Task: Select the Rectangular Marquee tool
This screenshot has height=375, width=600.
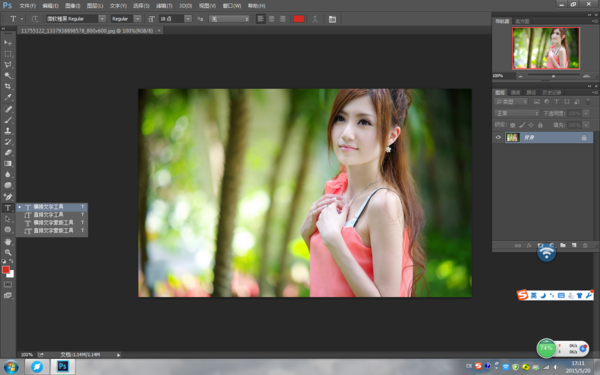Action: click(x=8, y=54)
